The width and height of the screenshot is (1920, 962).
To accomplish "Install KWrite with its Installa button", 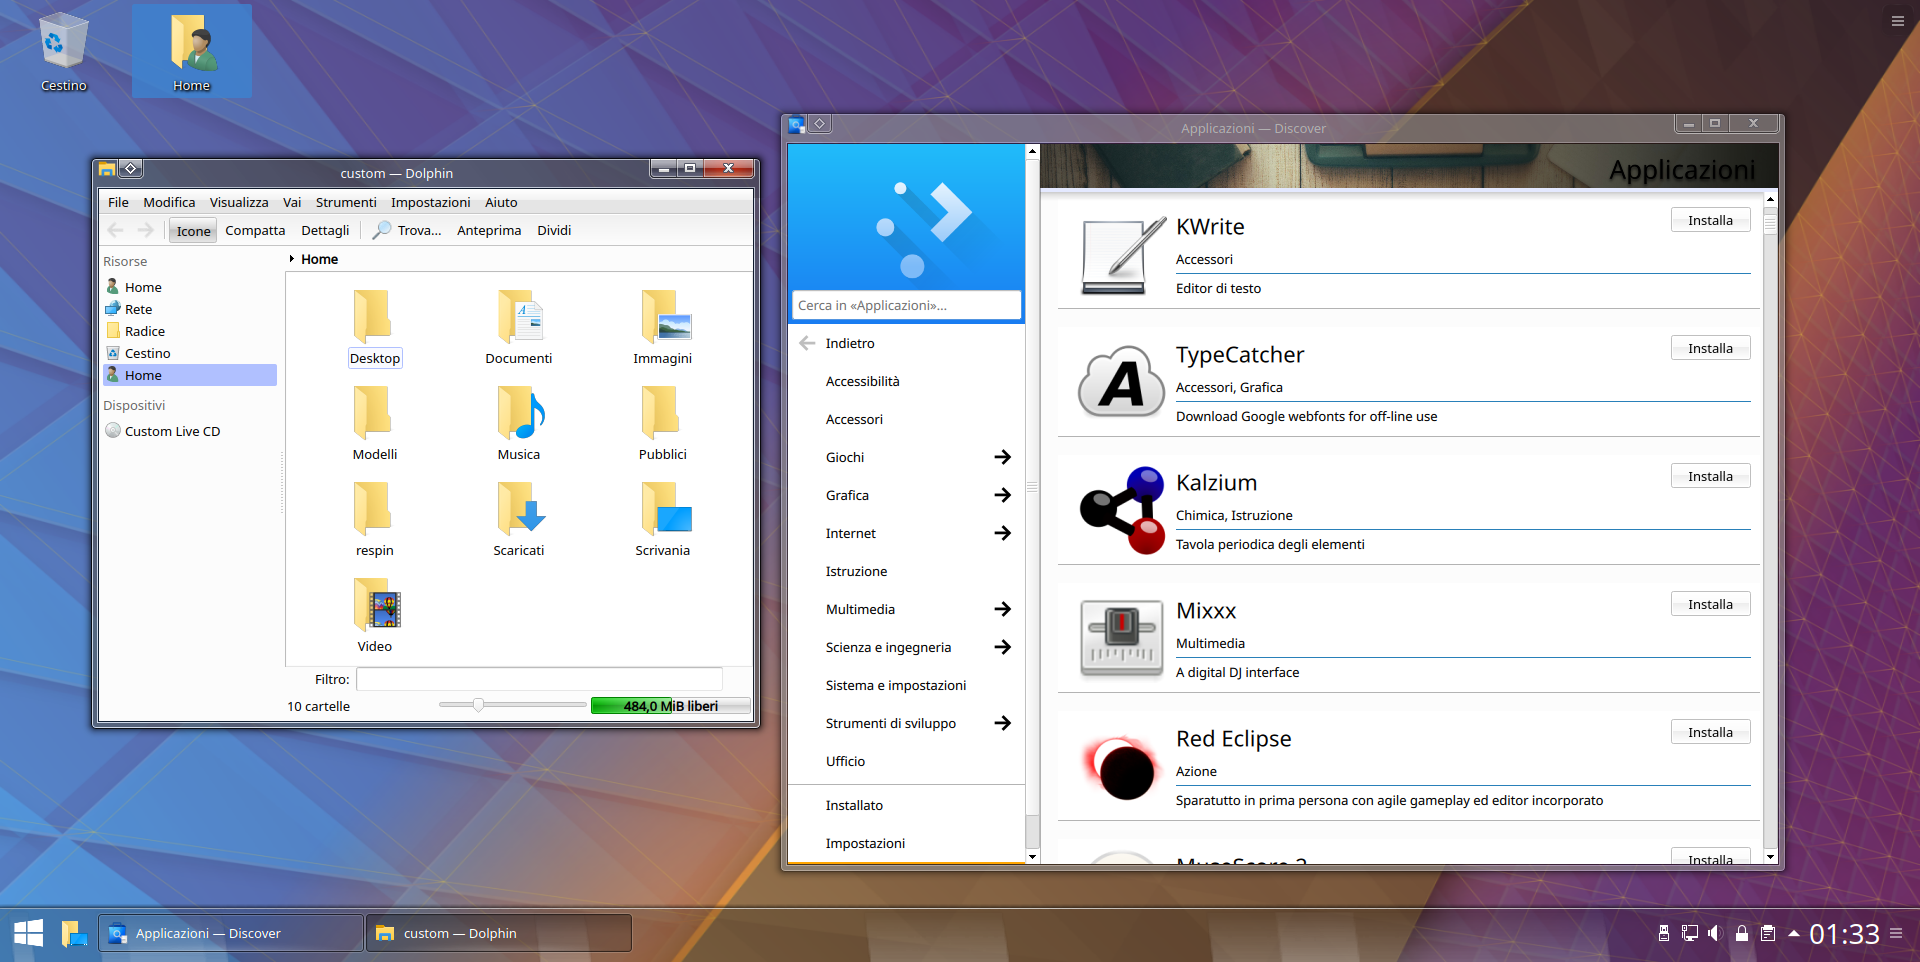I will pyautogui.click(x=1710, y=220).
